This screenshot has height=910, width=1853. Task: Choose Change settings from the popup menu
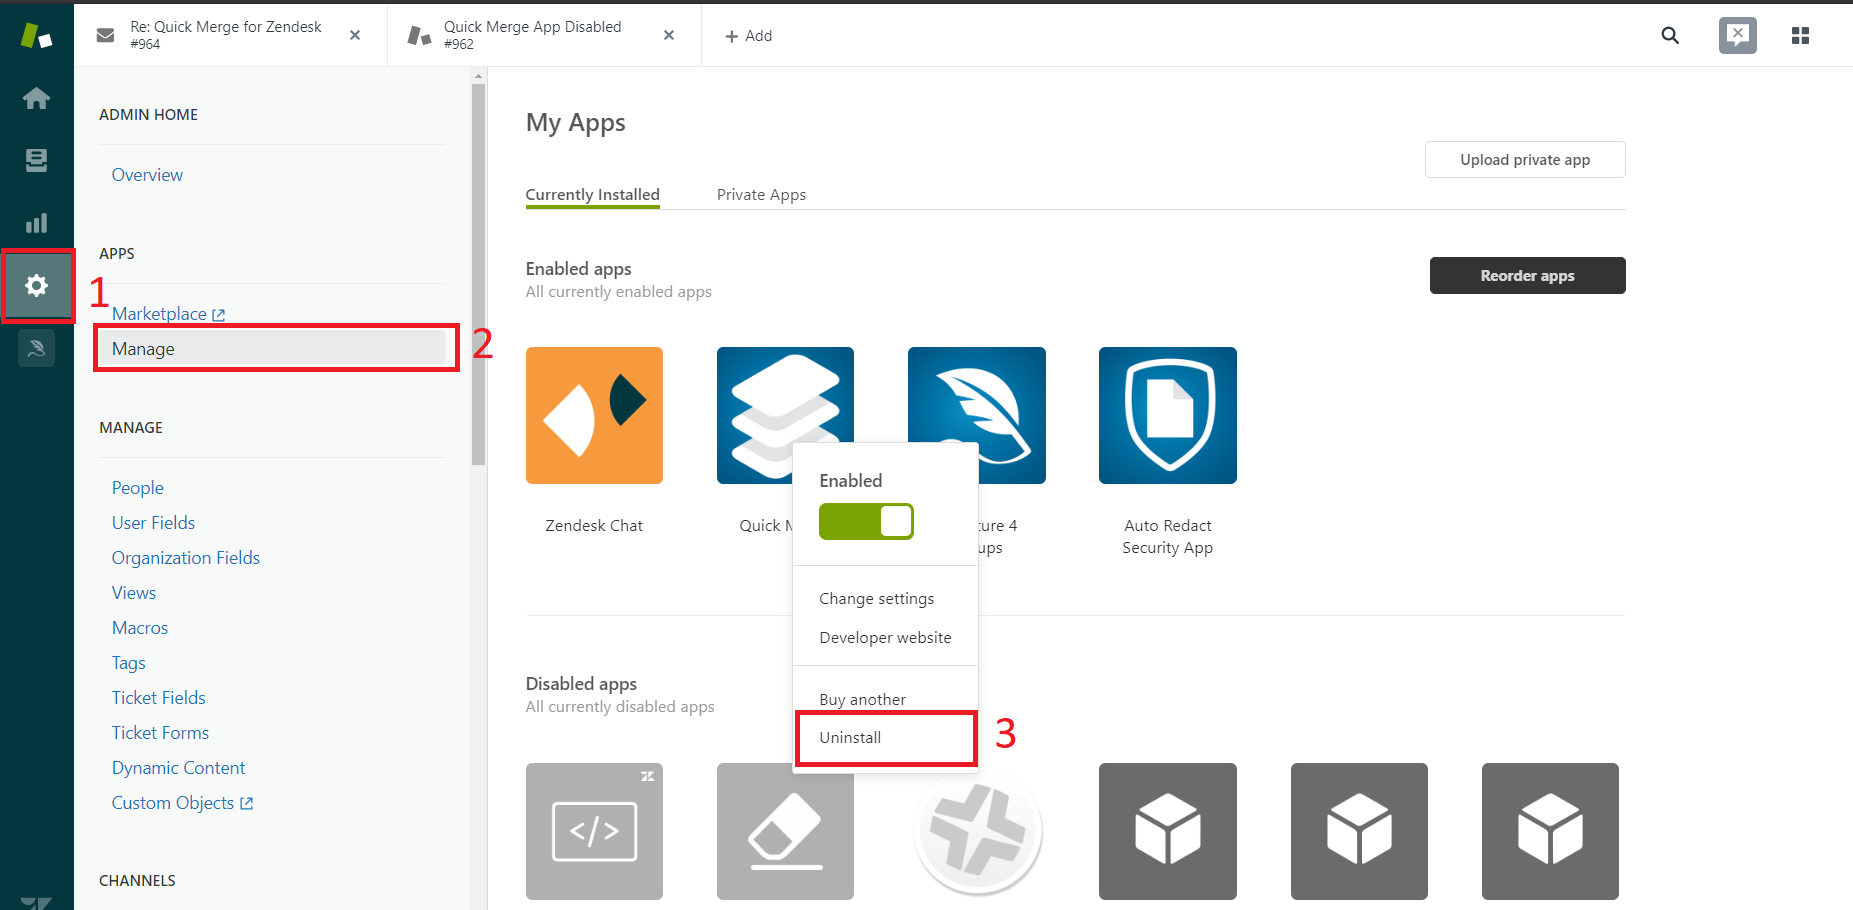[877, 598]
